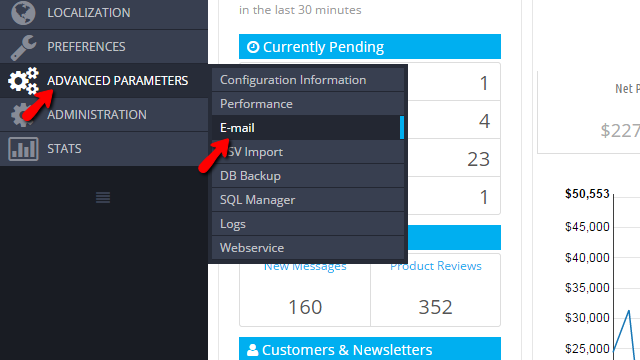
Task: Select Webservice submenu entry
Action: (308, 248)
